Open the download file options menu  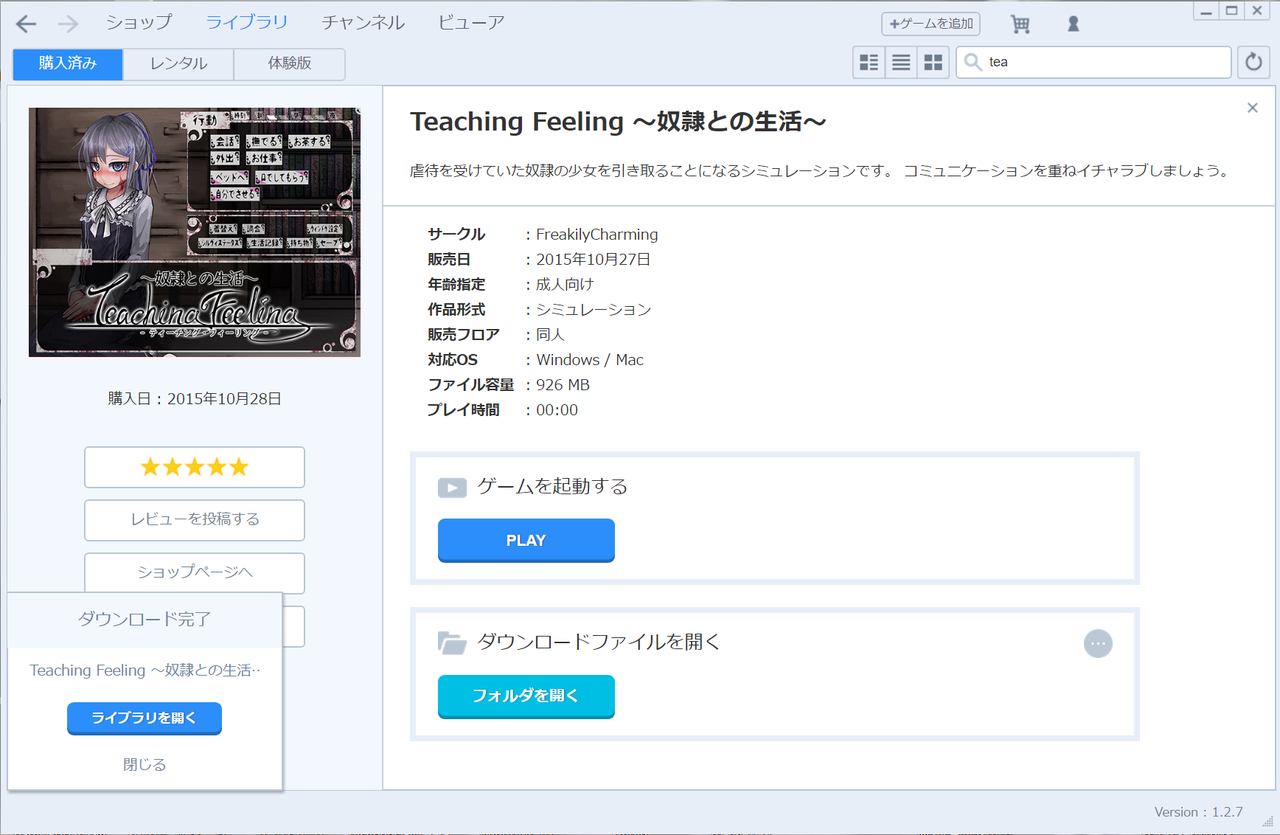(1098, 643)
